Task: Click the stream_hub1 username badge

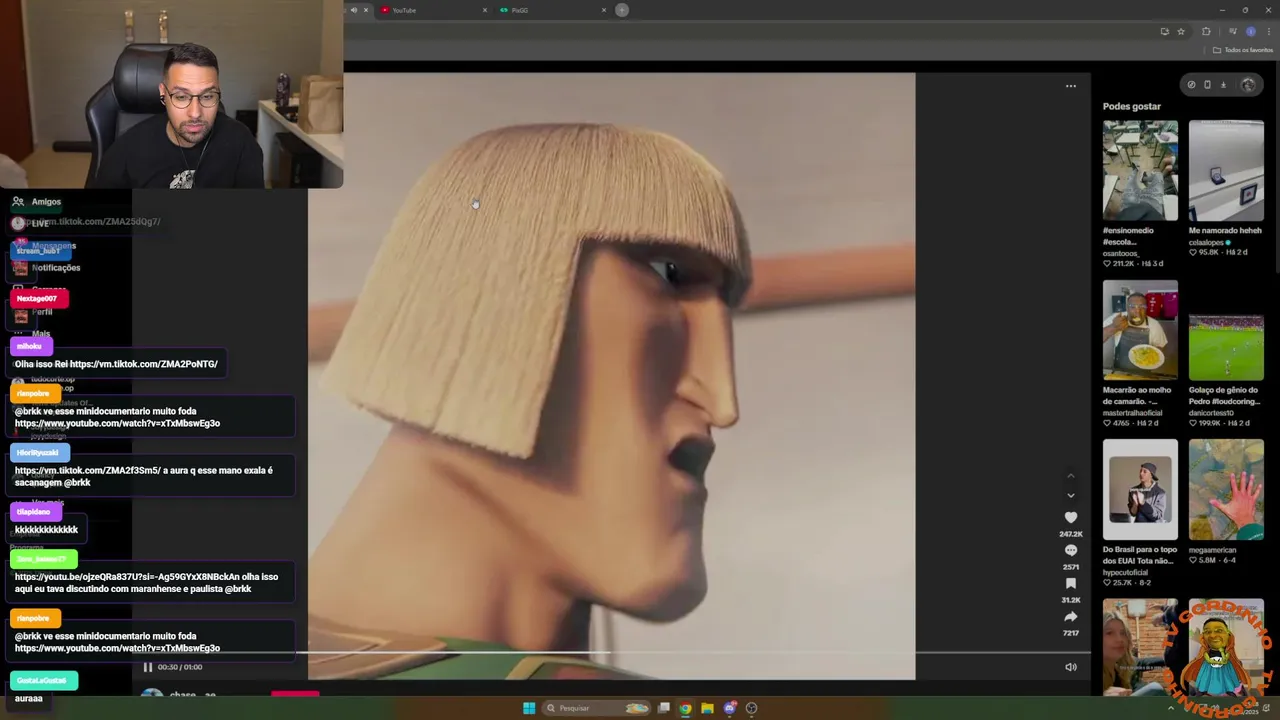Action: pos(38,251)
